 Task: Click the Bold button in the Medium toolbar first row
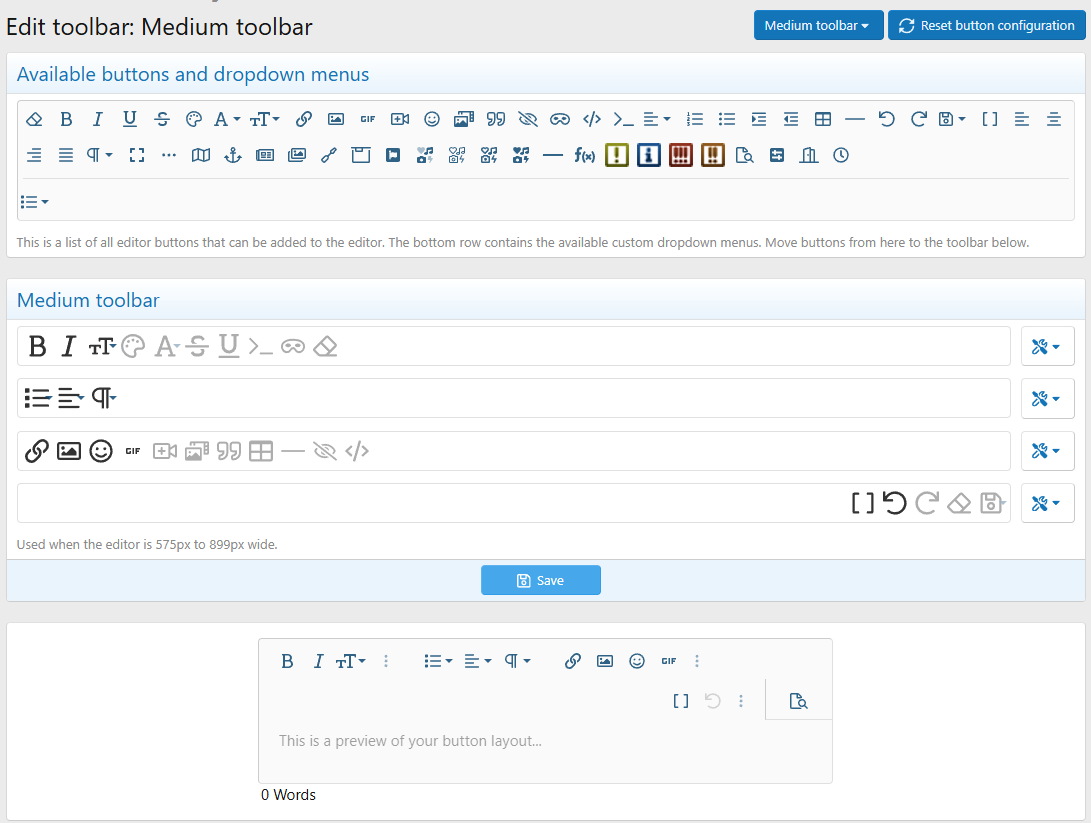[x=38, y=346]
